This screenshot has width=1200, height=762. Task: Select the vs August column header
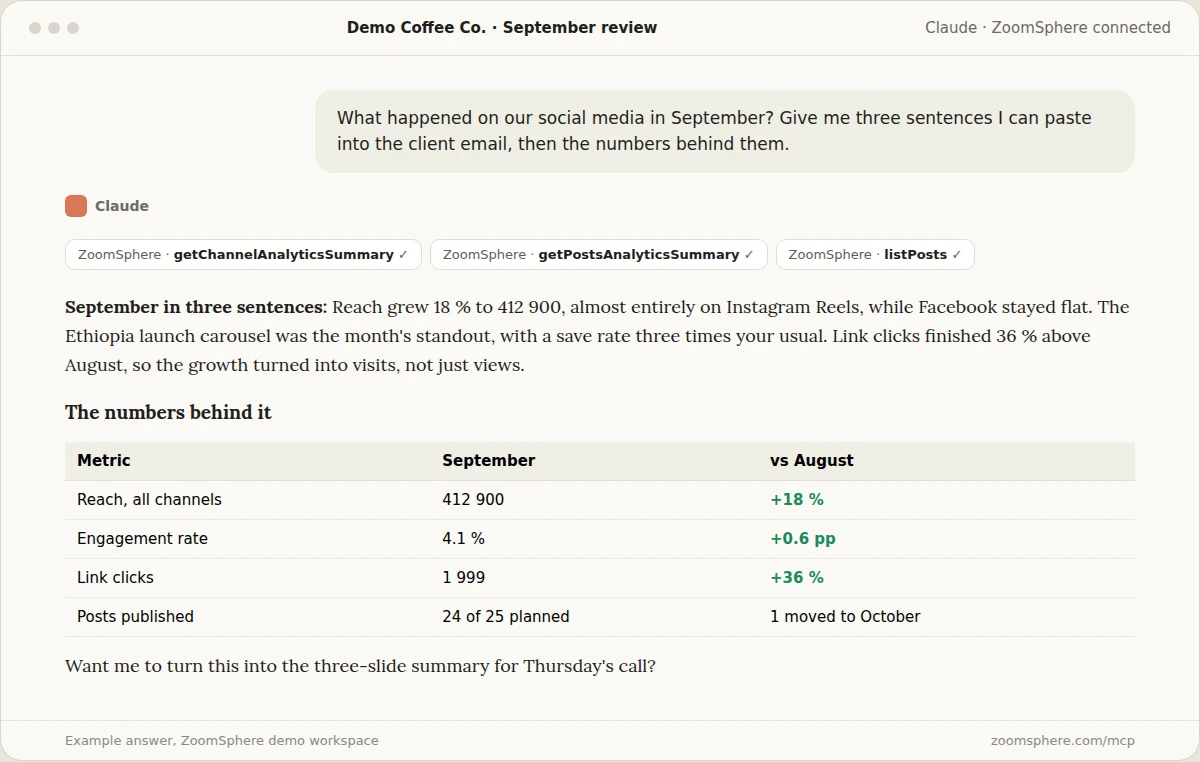(x=812, y=461)
